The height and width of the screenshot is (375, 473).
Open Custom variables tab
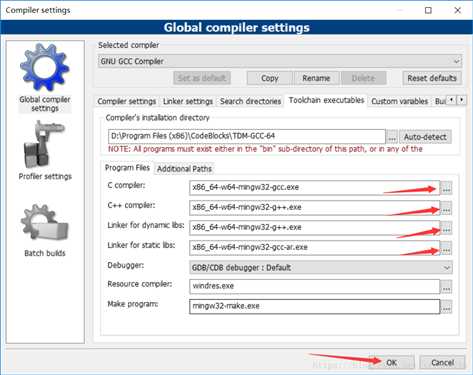399,101
